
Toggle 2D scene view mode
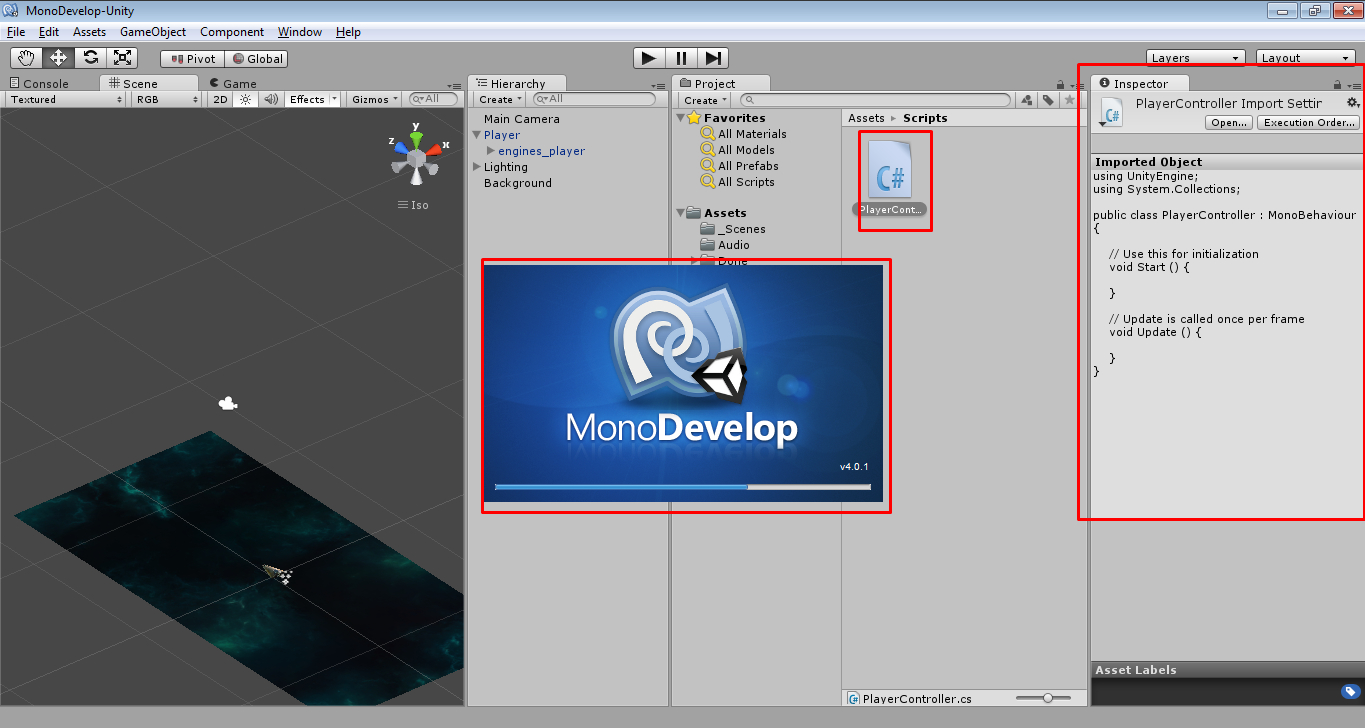point(220,99)
